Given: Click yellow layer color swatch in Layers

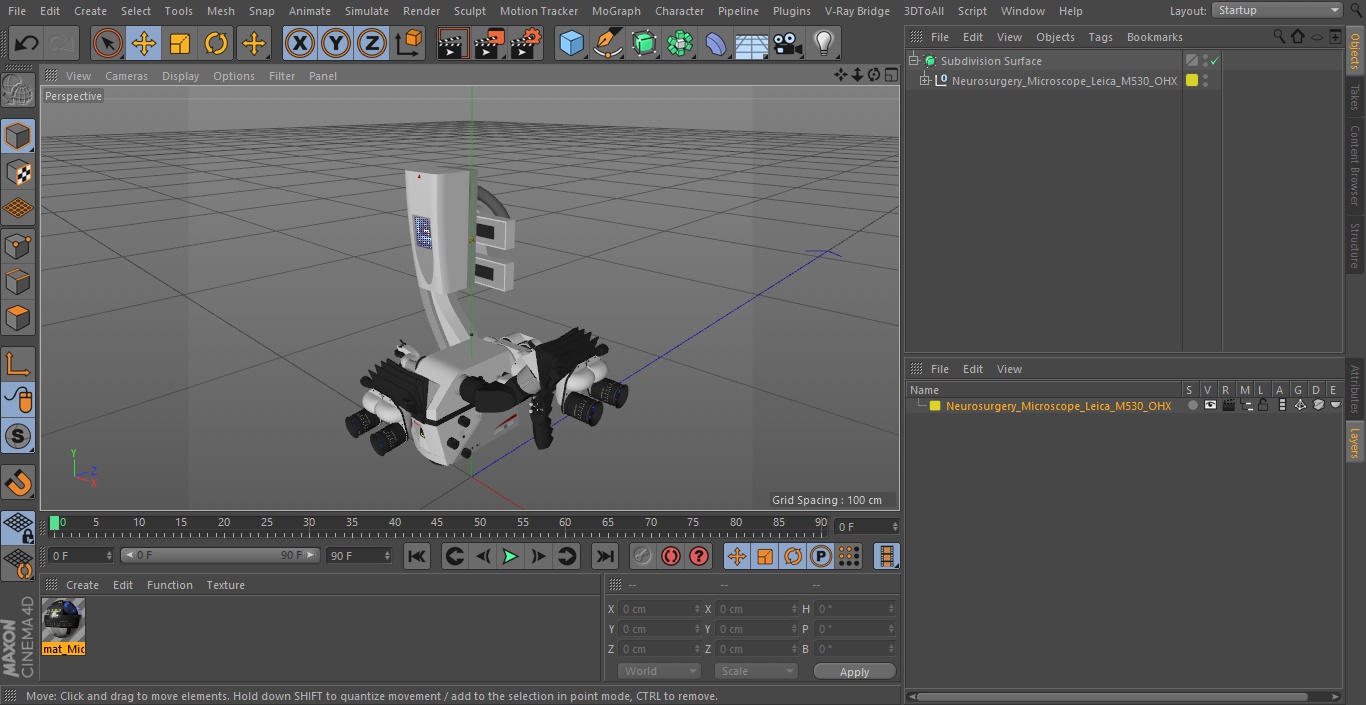Looking at the screenshot, I should [x=935, y=406].
